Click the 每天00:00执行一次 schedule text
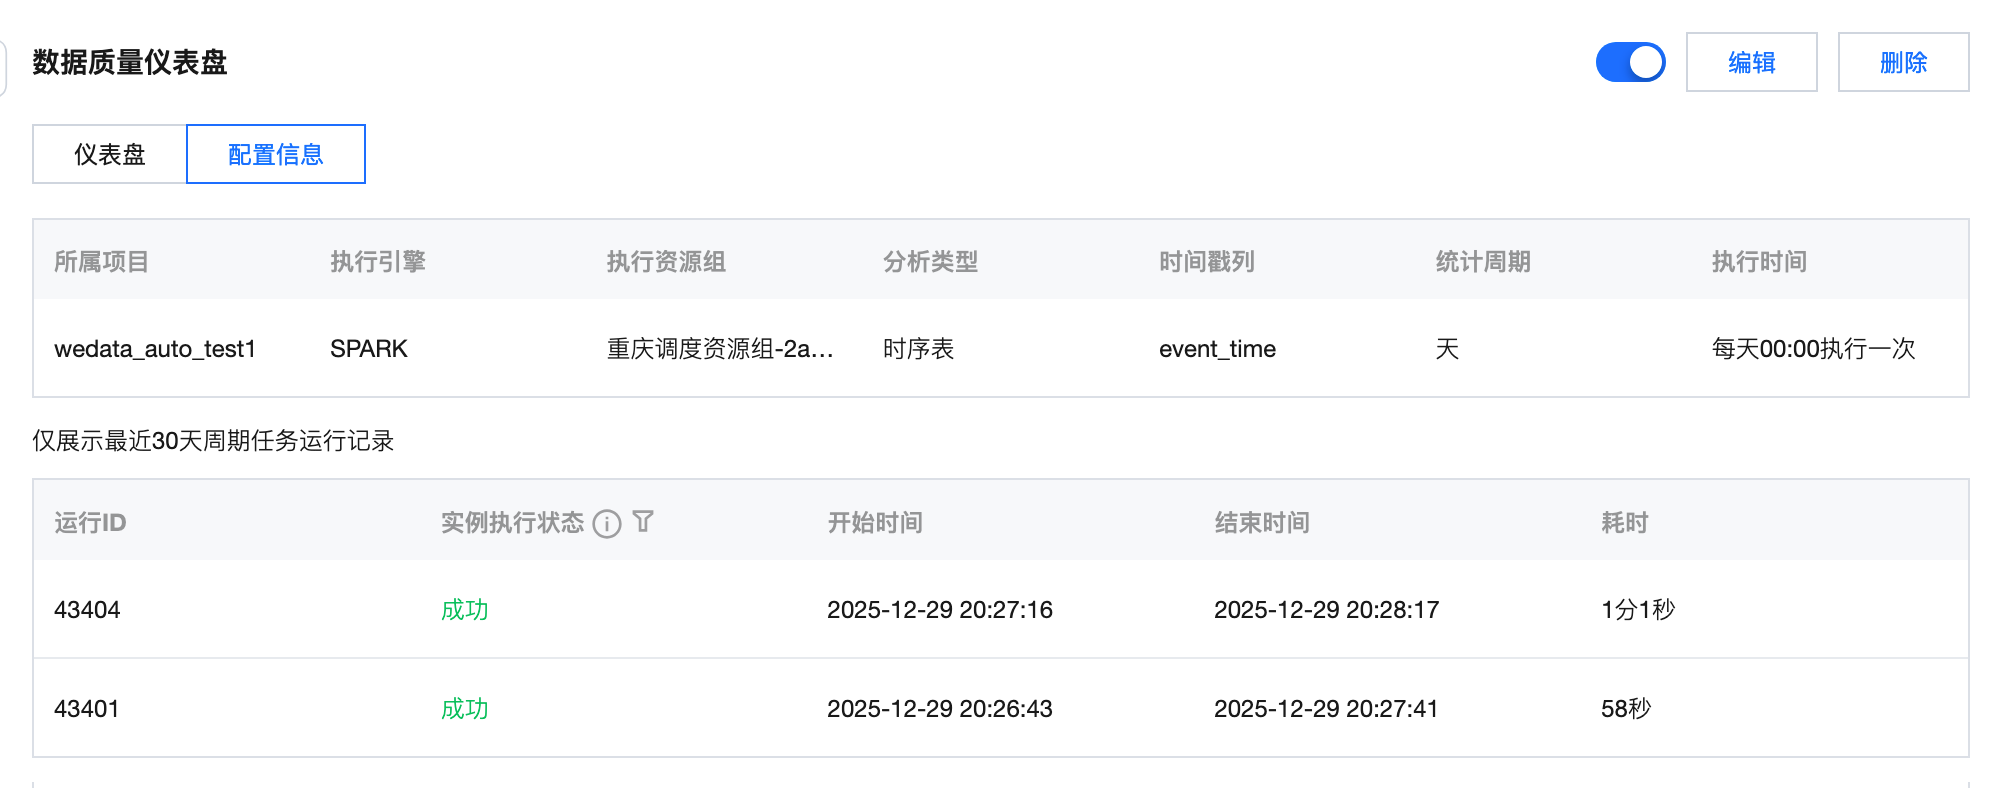 pyautogui.click(x=1813, y=349)
